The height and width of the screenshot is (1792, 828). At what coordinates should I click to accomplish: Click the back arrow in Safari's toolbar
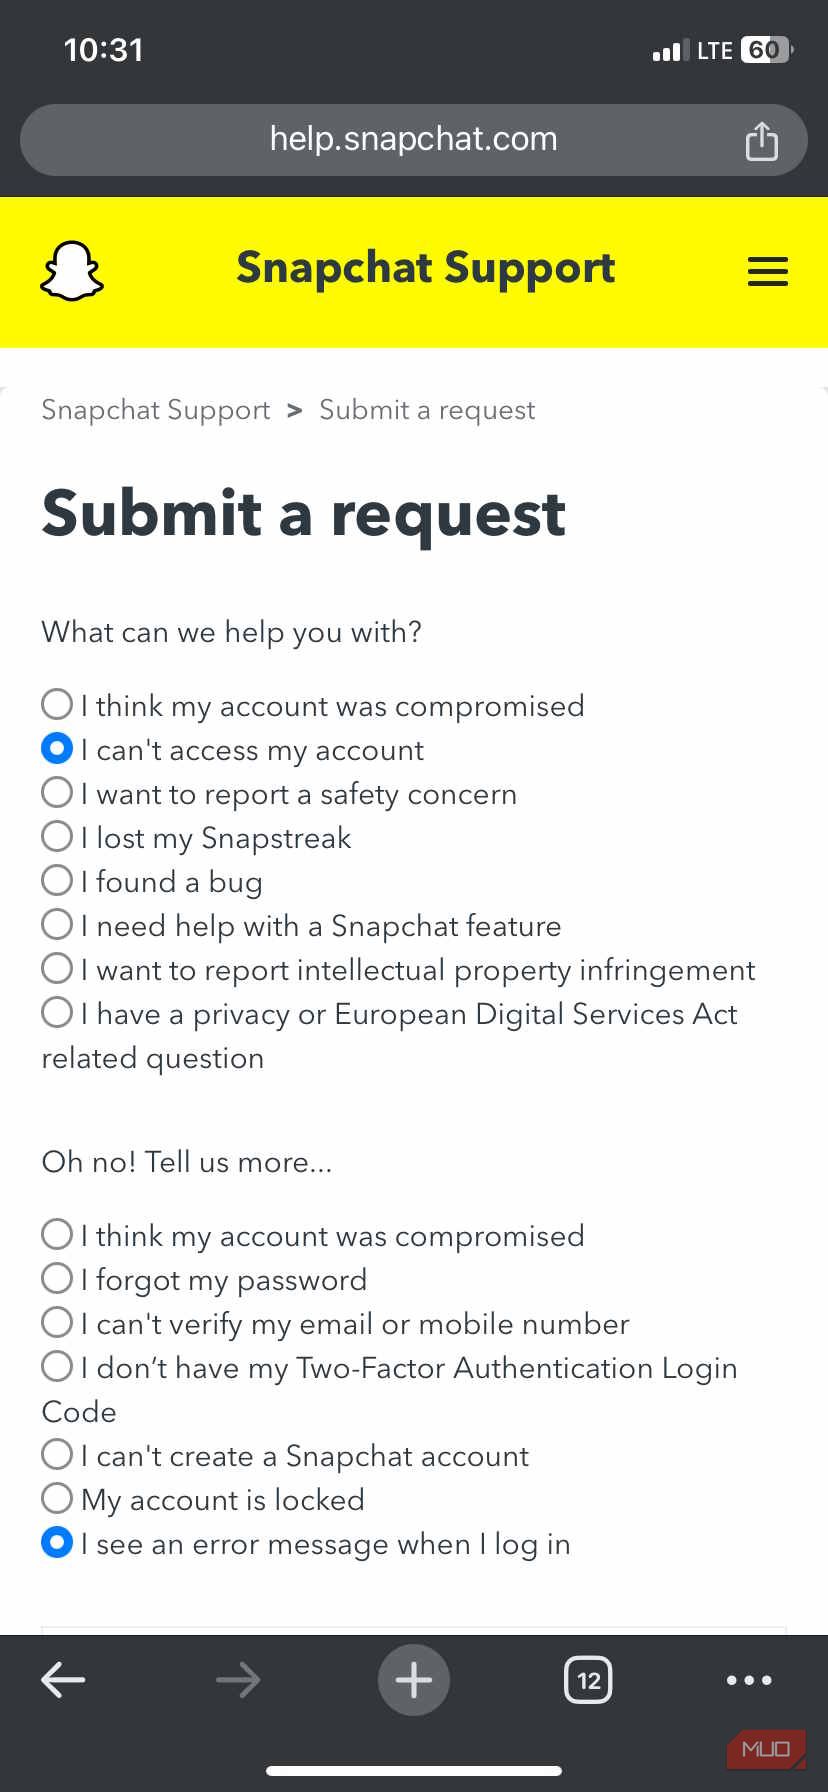pos(63,1680)
